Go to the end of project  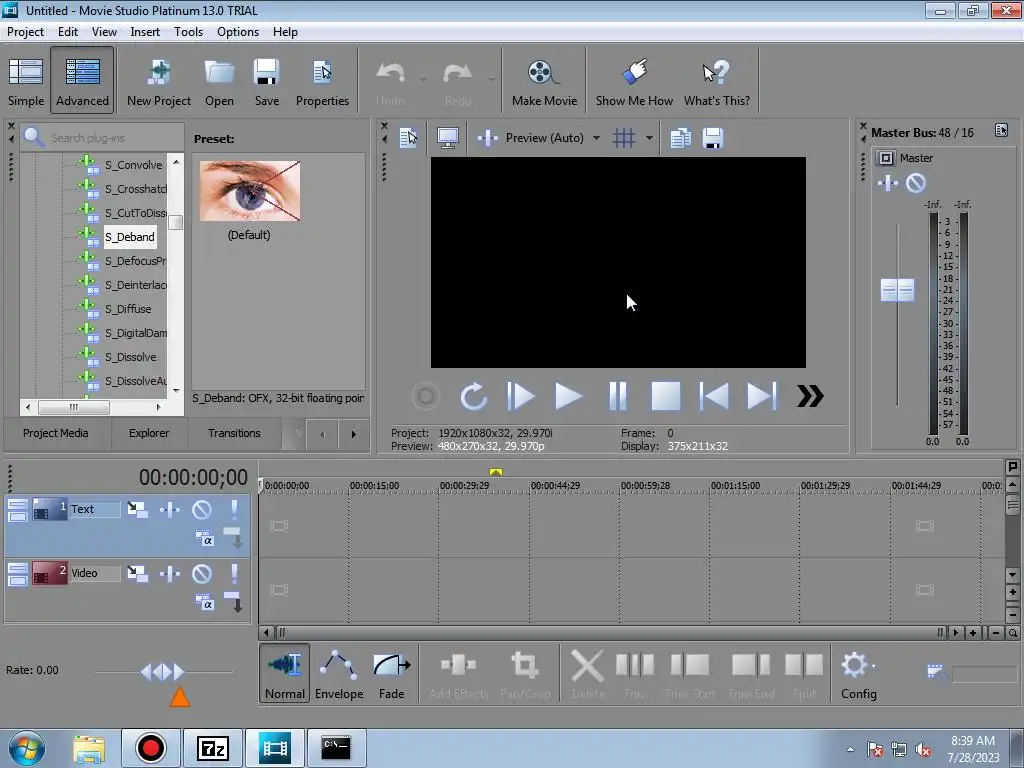pyautogui.click(x=761, y=396)
